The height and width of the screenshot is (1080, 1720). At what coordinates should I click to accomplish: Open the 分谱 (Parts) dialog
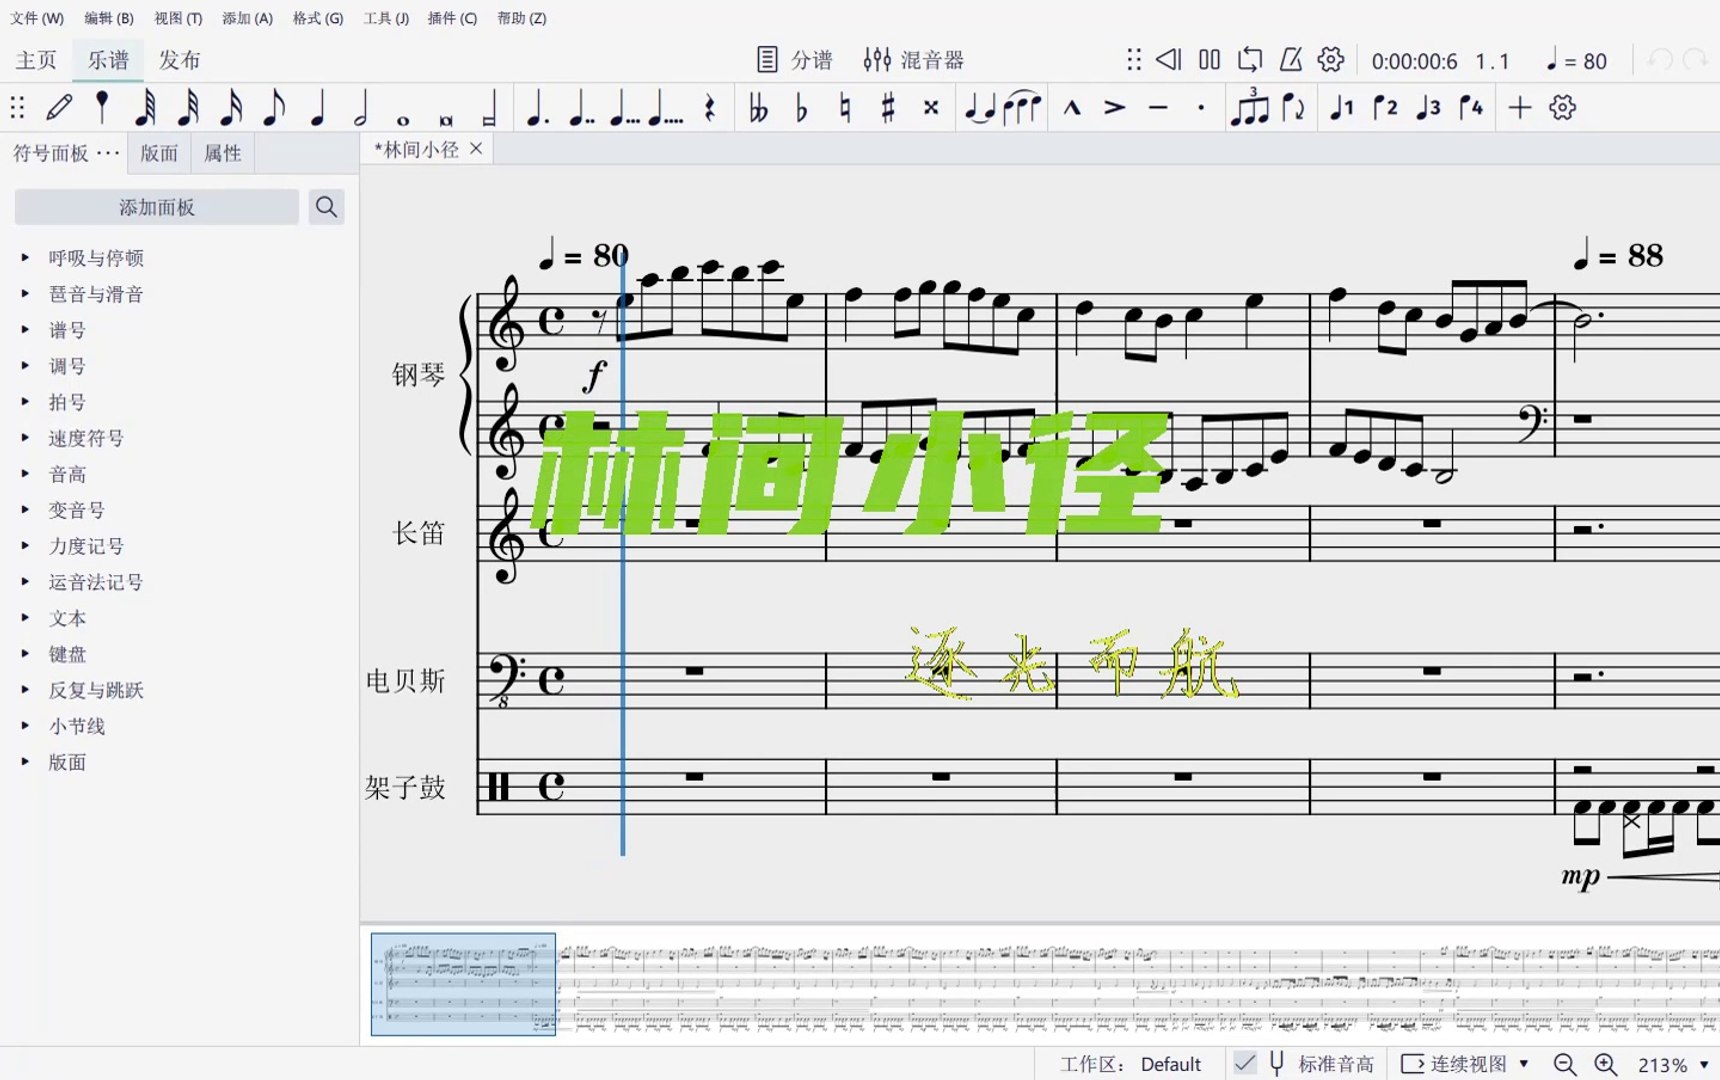pos(795,59)
